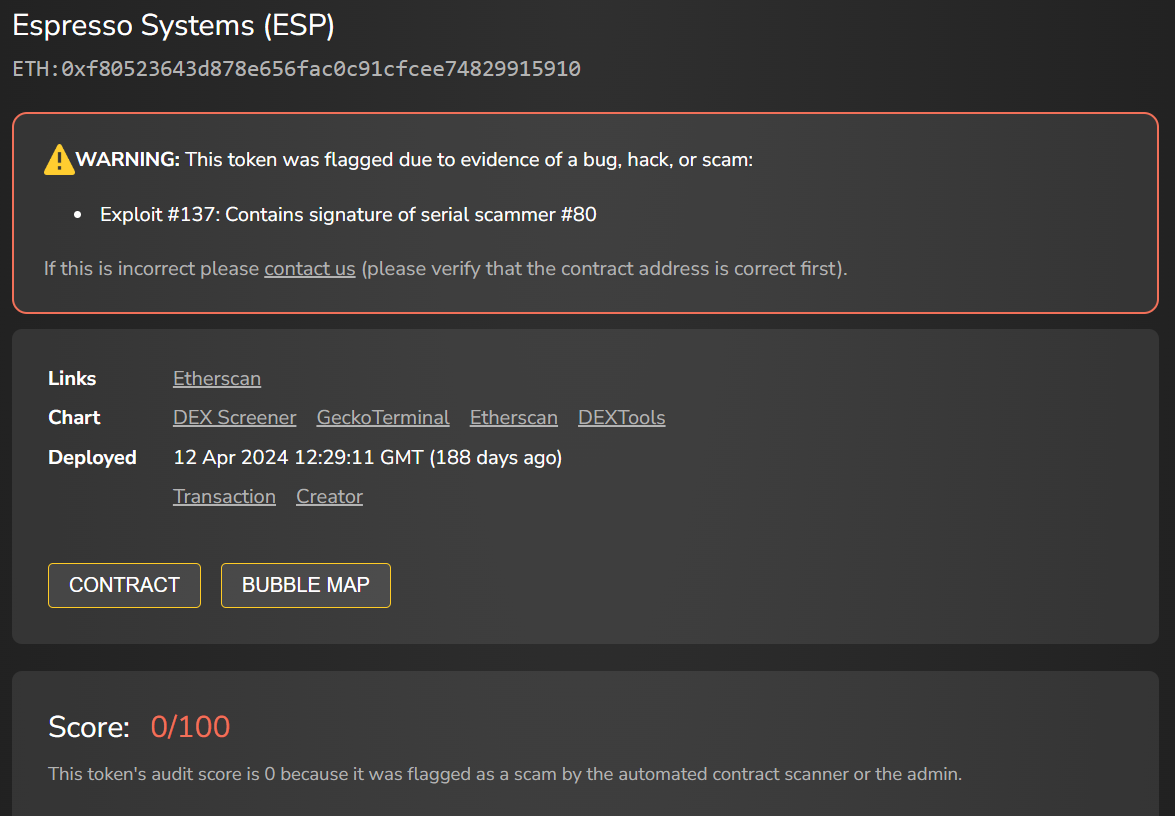Image resolution: width=1175 pixels, height=816 pixels.
Task: Click the Exploit #137 bullet text
Action: (x=348, y=214)
